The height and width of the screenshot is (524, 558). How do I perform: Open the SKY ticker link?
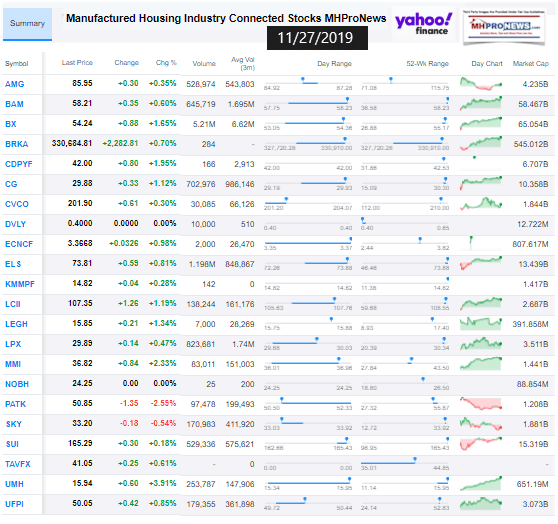click(x=14, y=424)
